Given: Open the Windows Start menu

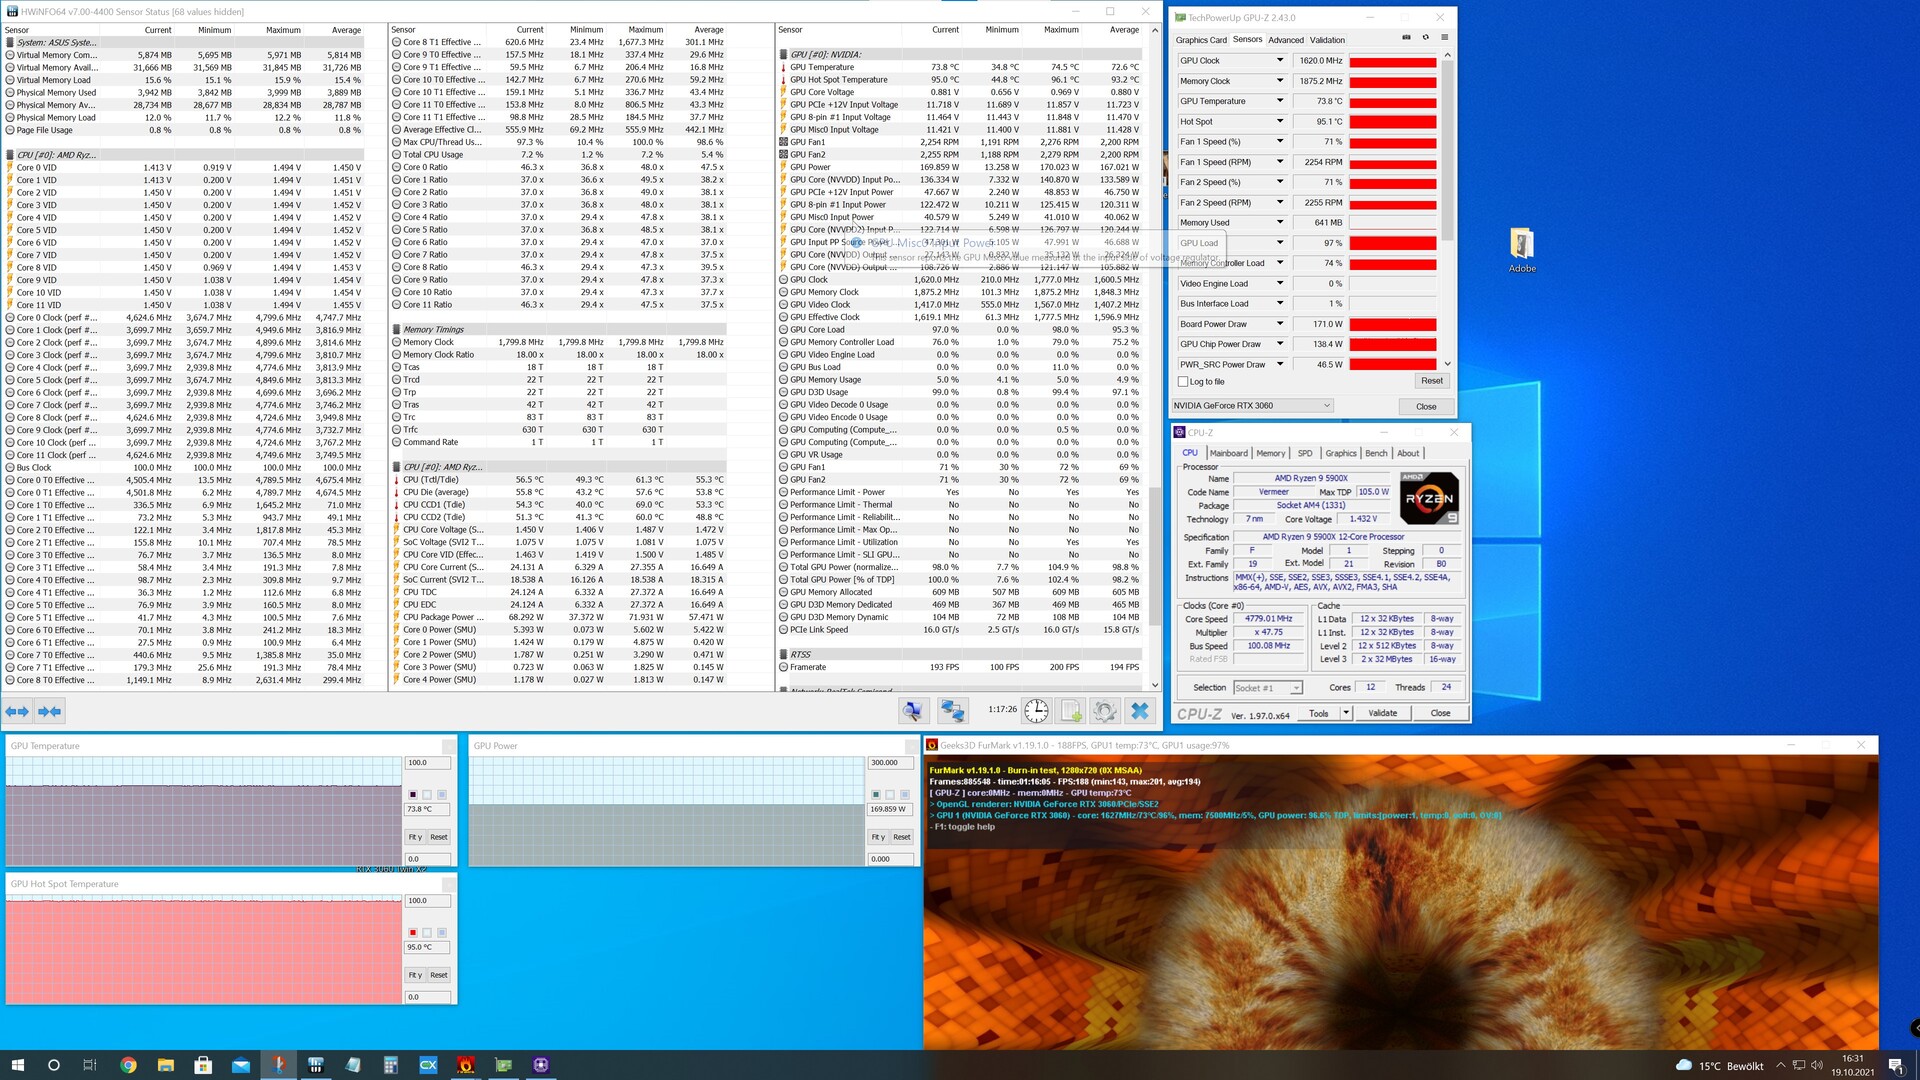Looking at the screenshot, I should (17, 1065).
